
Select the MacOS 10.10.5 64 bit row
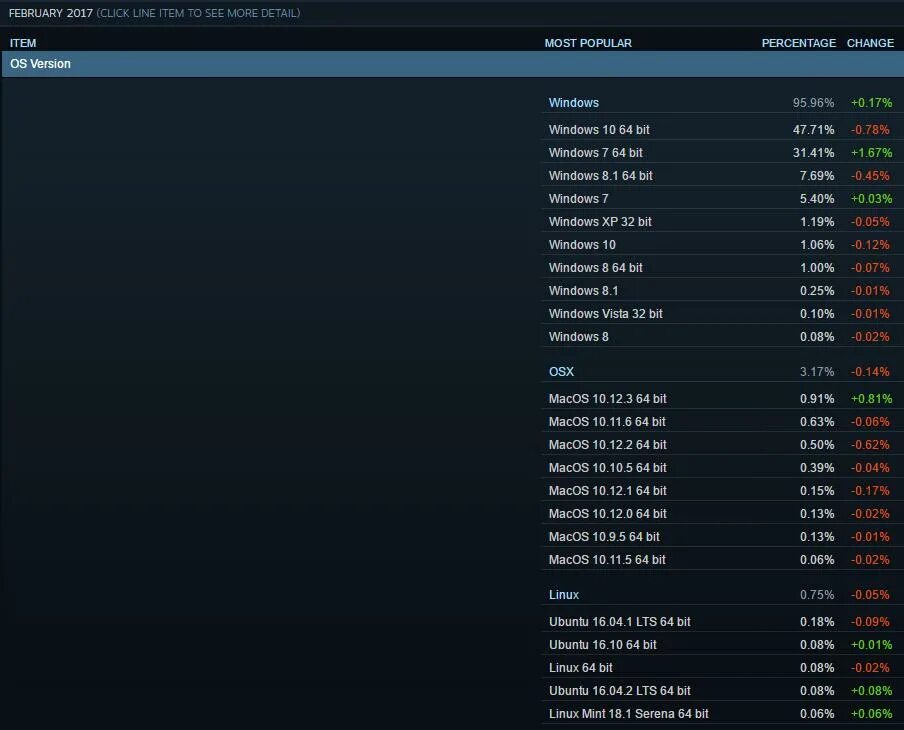click(722, 468)
